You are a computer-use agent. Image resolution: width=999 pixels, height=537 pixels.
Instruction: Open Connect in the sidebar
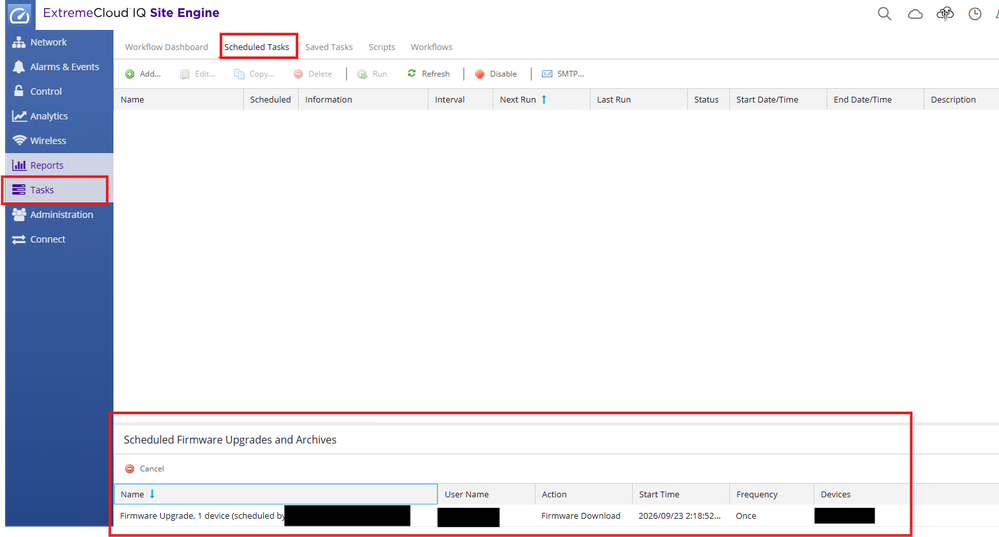[x=59, y=240]
